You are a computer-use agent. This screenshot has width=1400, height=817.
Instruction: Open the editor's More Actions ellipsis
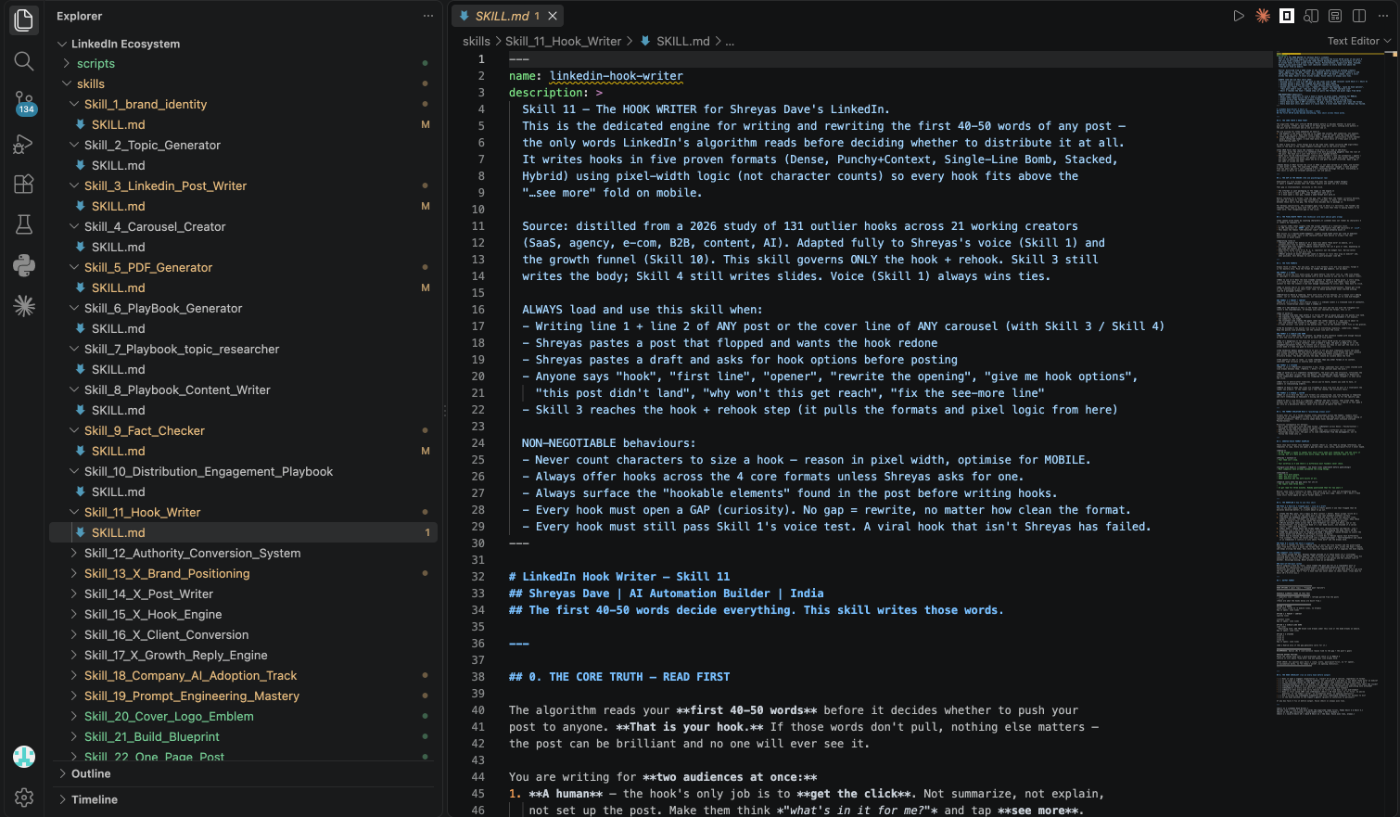(x=1383, y=16)
